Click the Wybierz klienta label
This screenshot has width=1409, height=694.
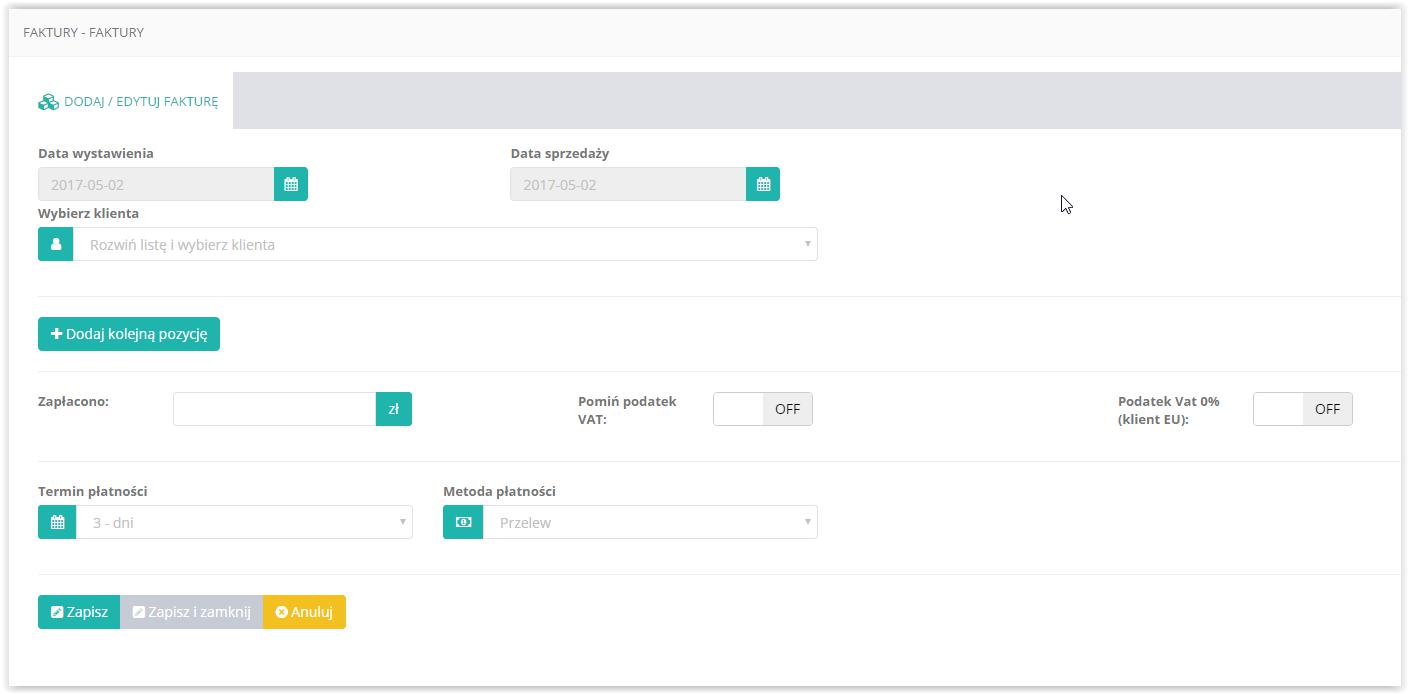[x=88, y=213]
